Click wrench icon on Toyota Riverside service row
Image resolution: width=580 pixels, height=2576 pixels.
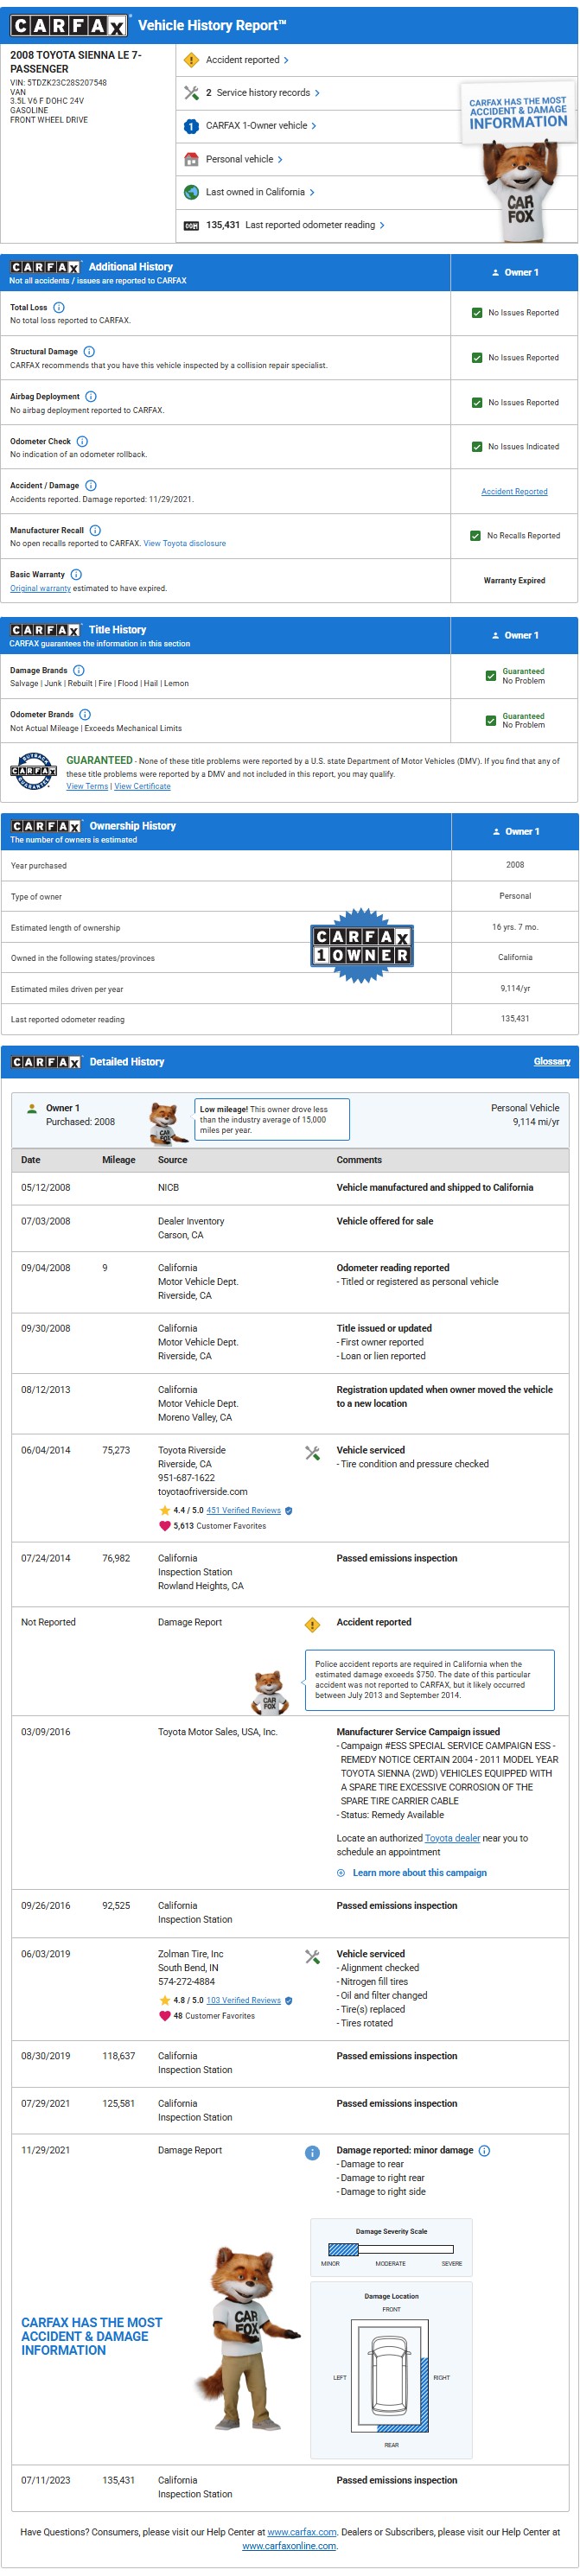[312, 1453]
